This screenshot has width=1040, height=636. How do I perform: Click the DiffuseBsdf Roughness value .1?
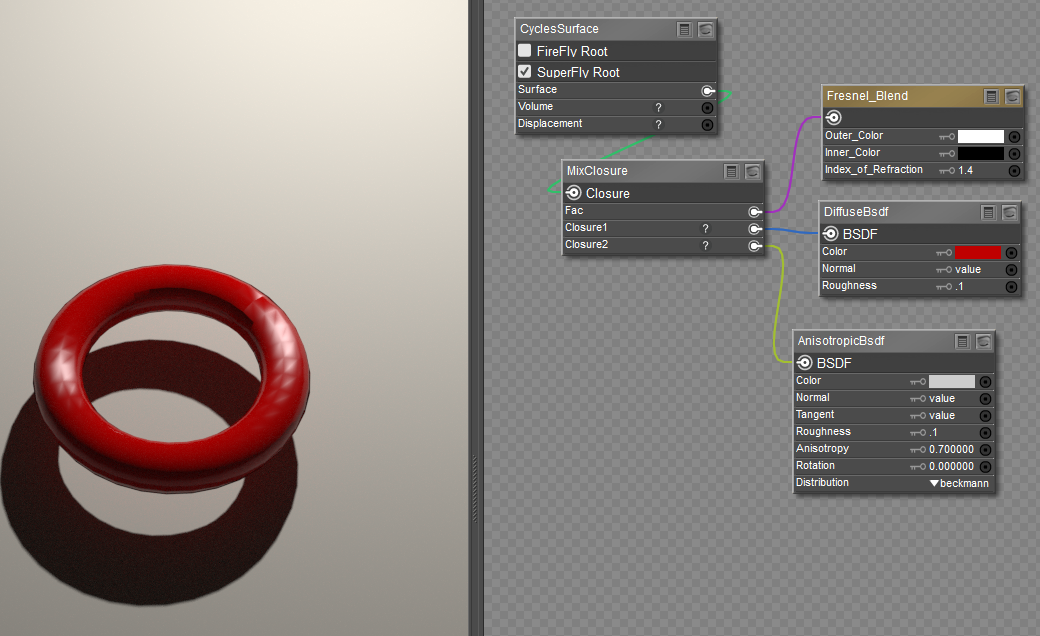point(960,286)
